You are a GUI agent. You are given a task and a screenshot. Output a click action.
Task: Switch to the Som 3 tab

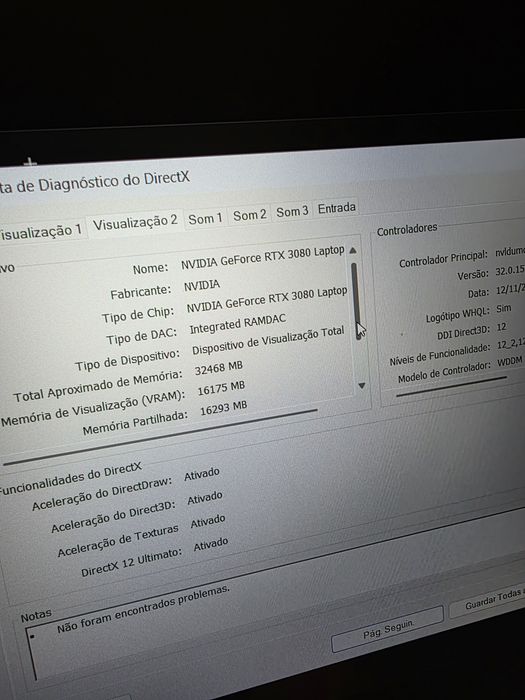coord(292,211)
